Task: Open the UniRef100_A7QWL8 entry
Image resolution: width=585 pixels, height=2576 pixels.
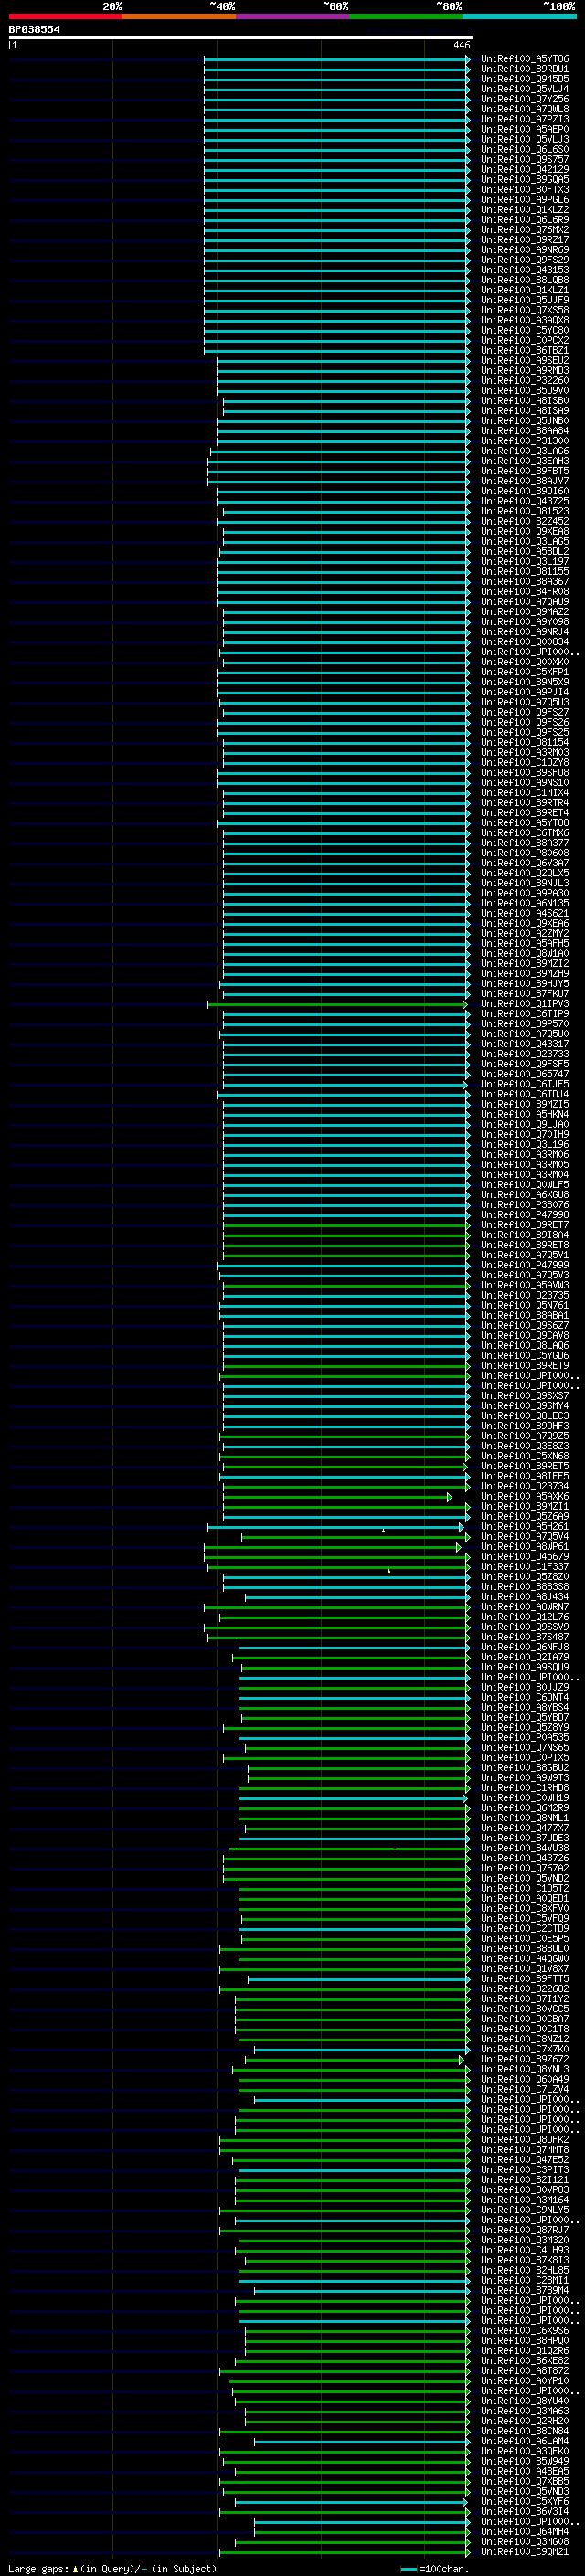Action: tap(525, 109)
